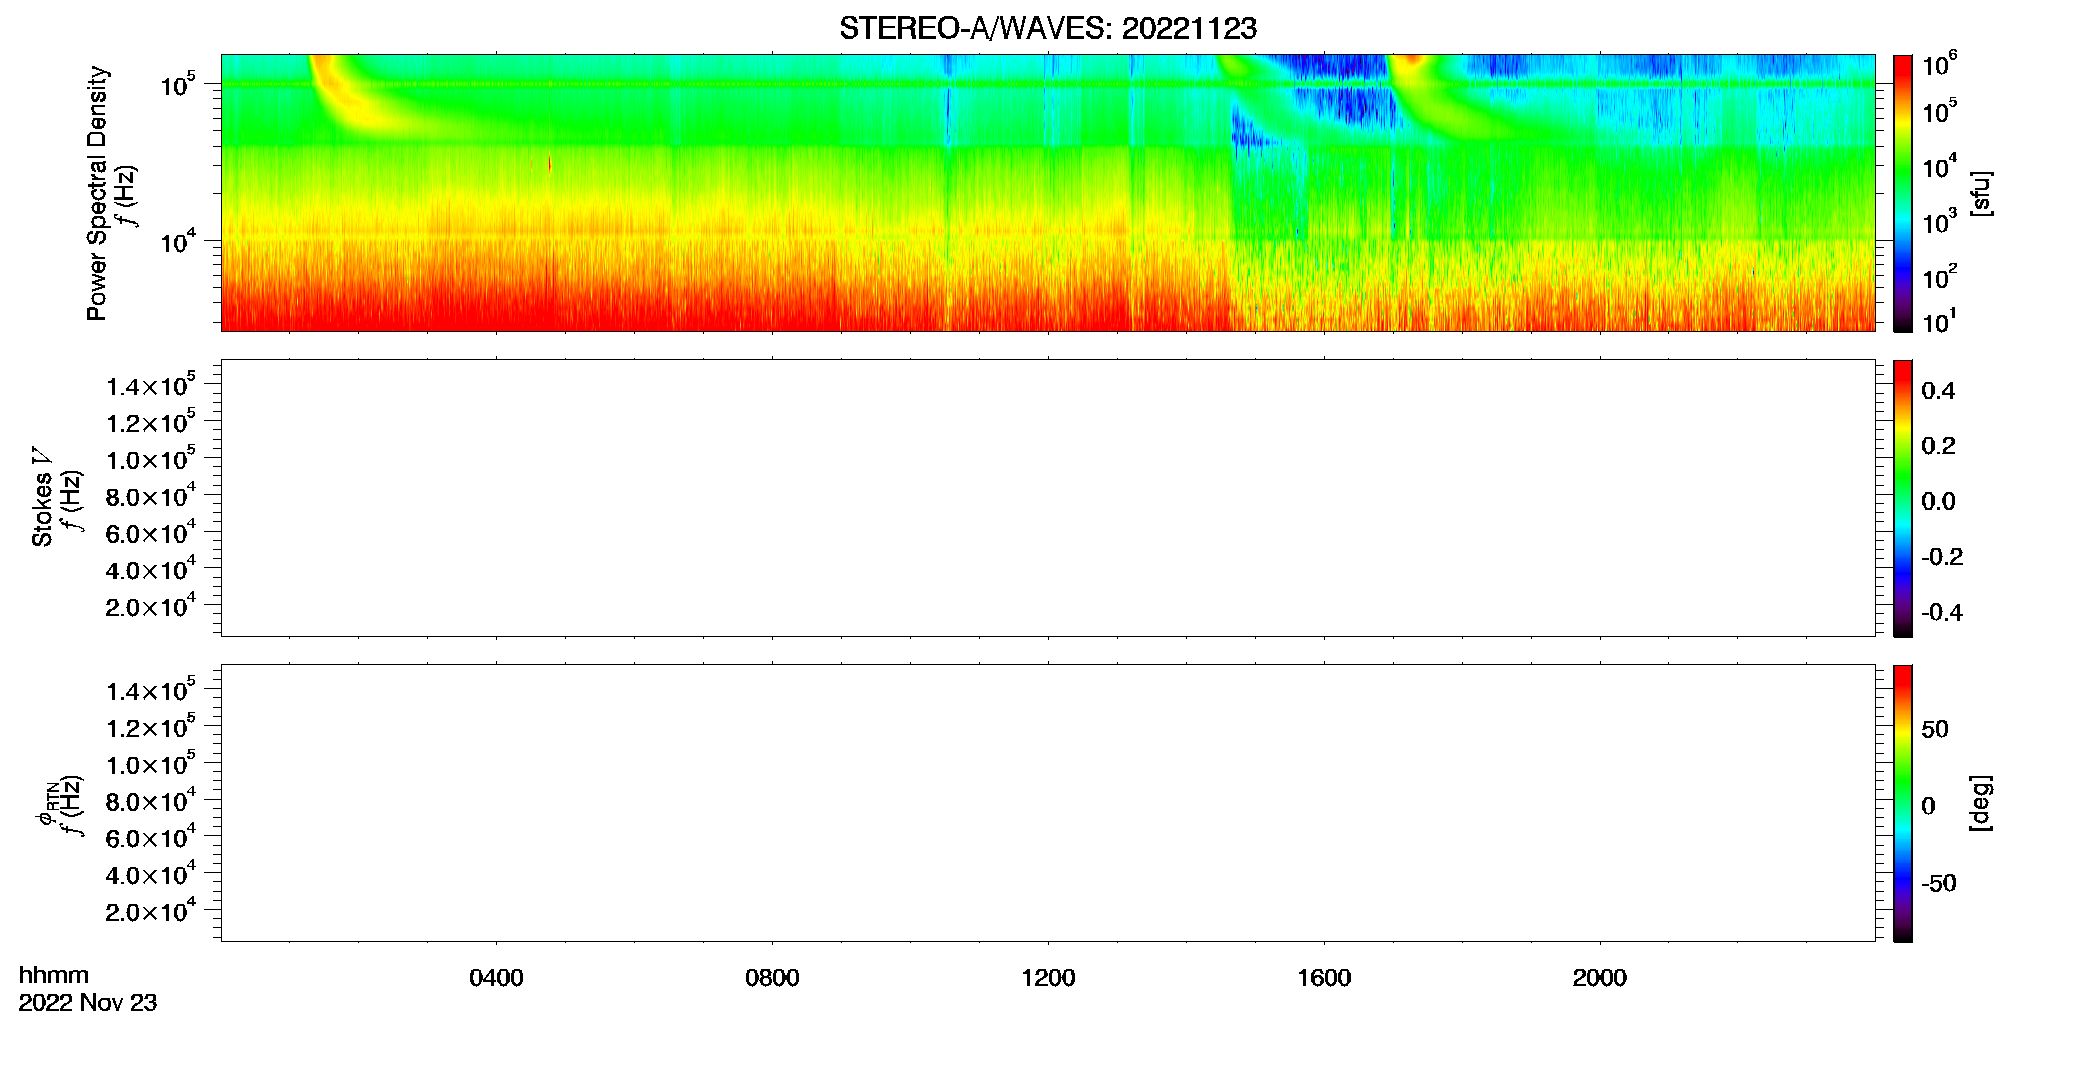Click the "1600" time tick label
Image resolution: width=2096 pixels, height=1080 pixels.
click(x=1324, y=978)
